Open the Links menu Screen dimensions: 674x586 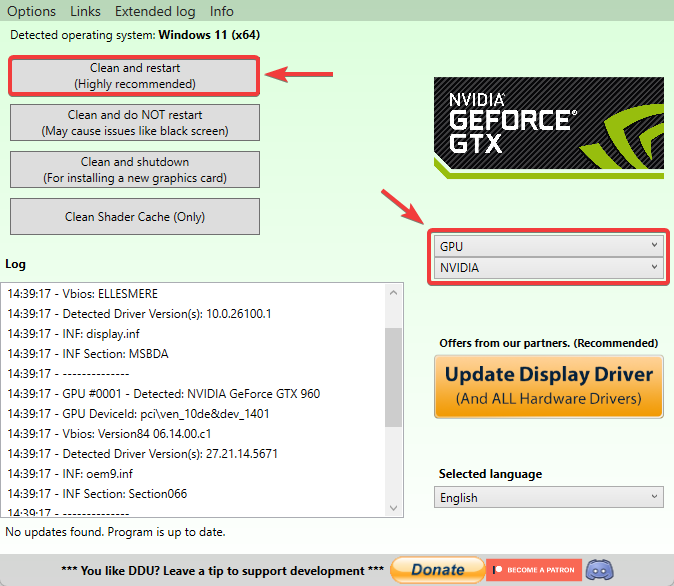(85, 11)
